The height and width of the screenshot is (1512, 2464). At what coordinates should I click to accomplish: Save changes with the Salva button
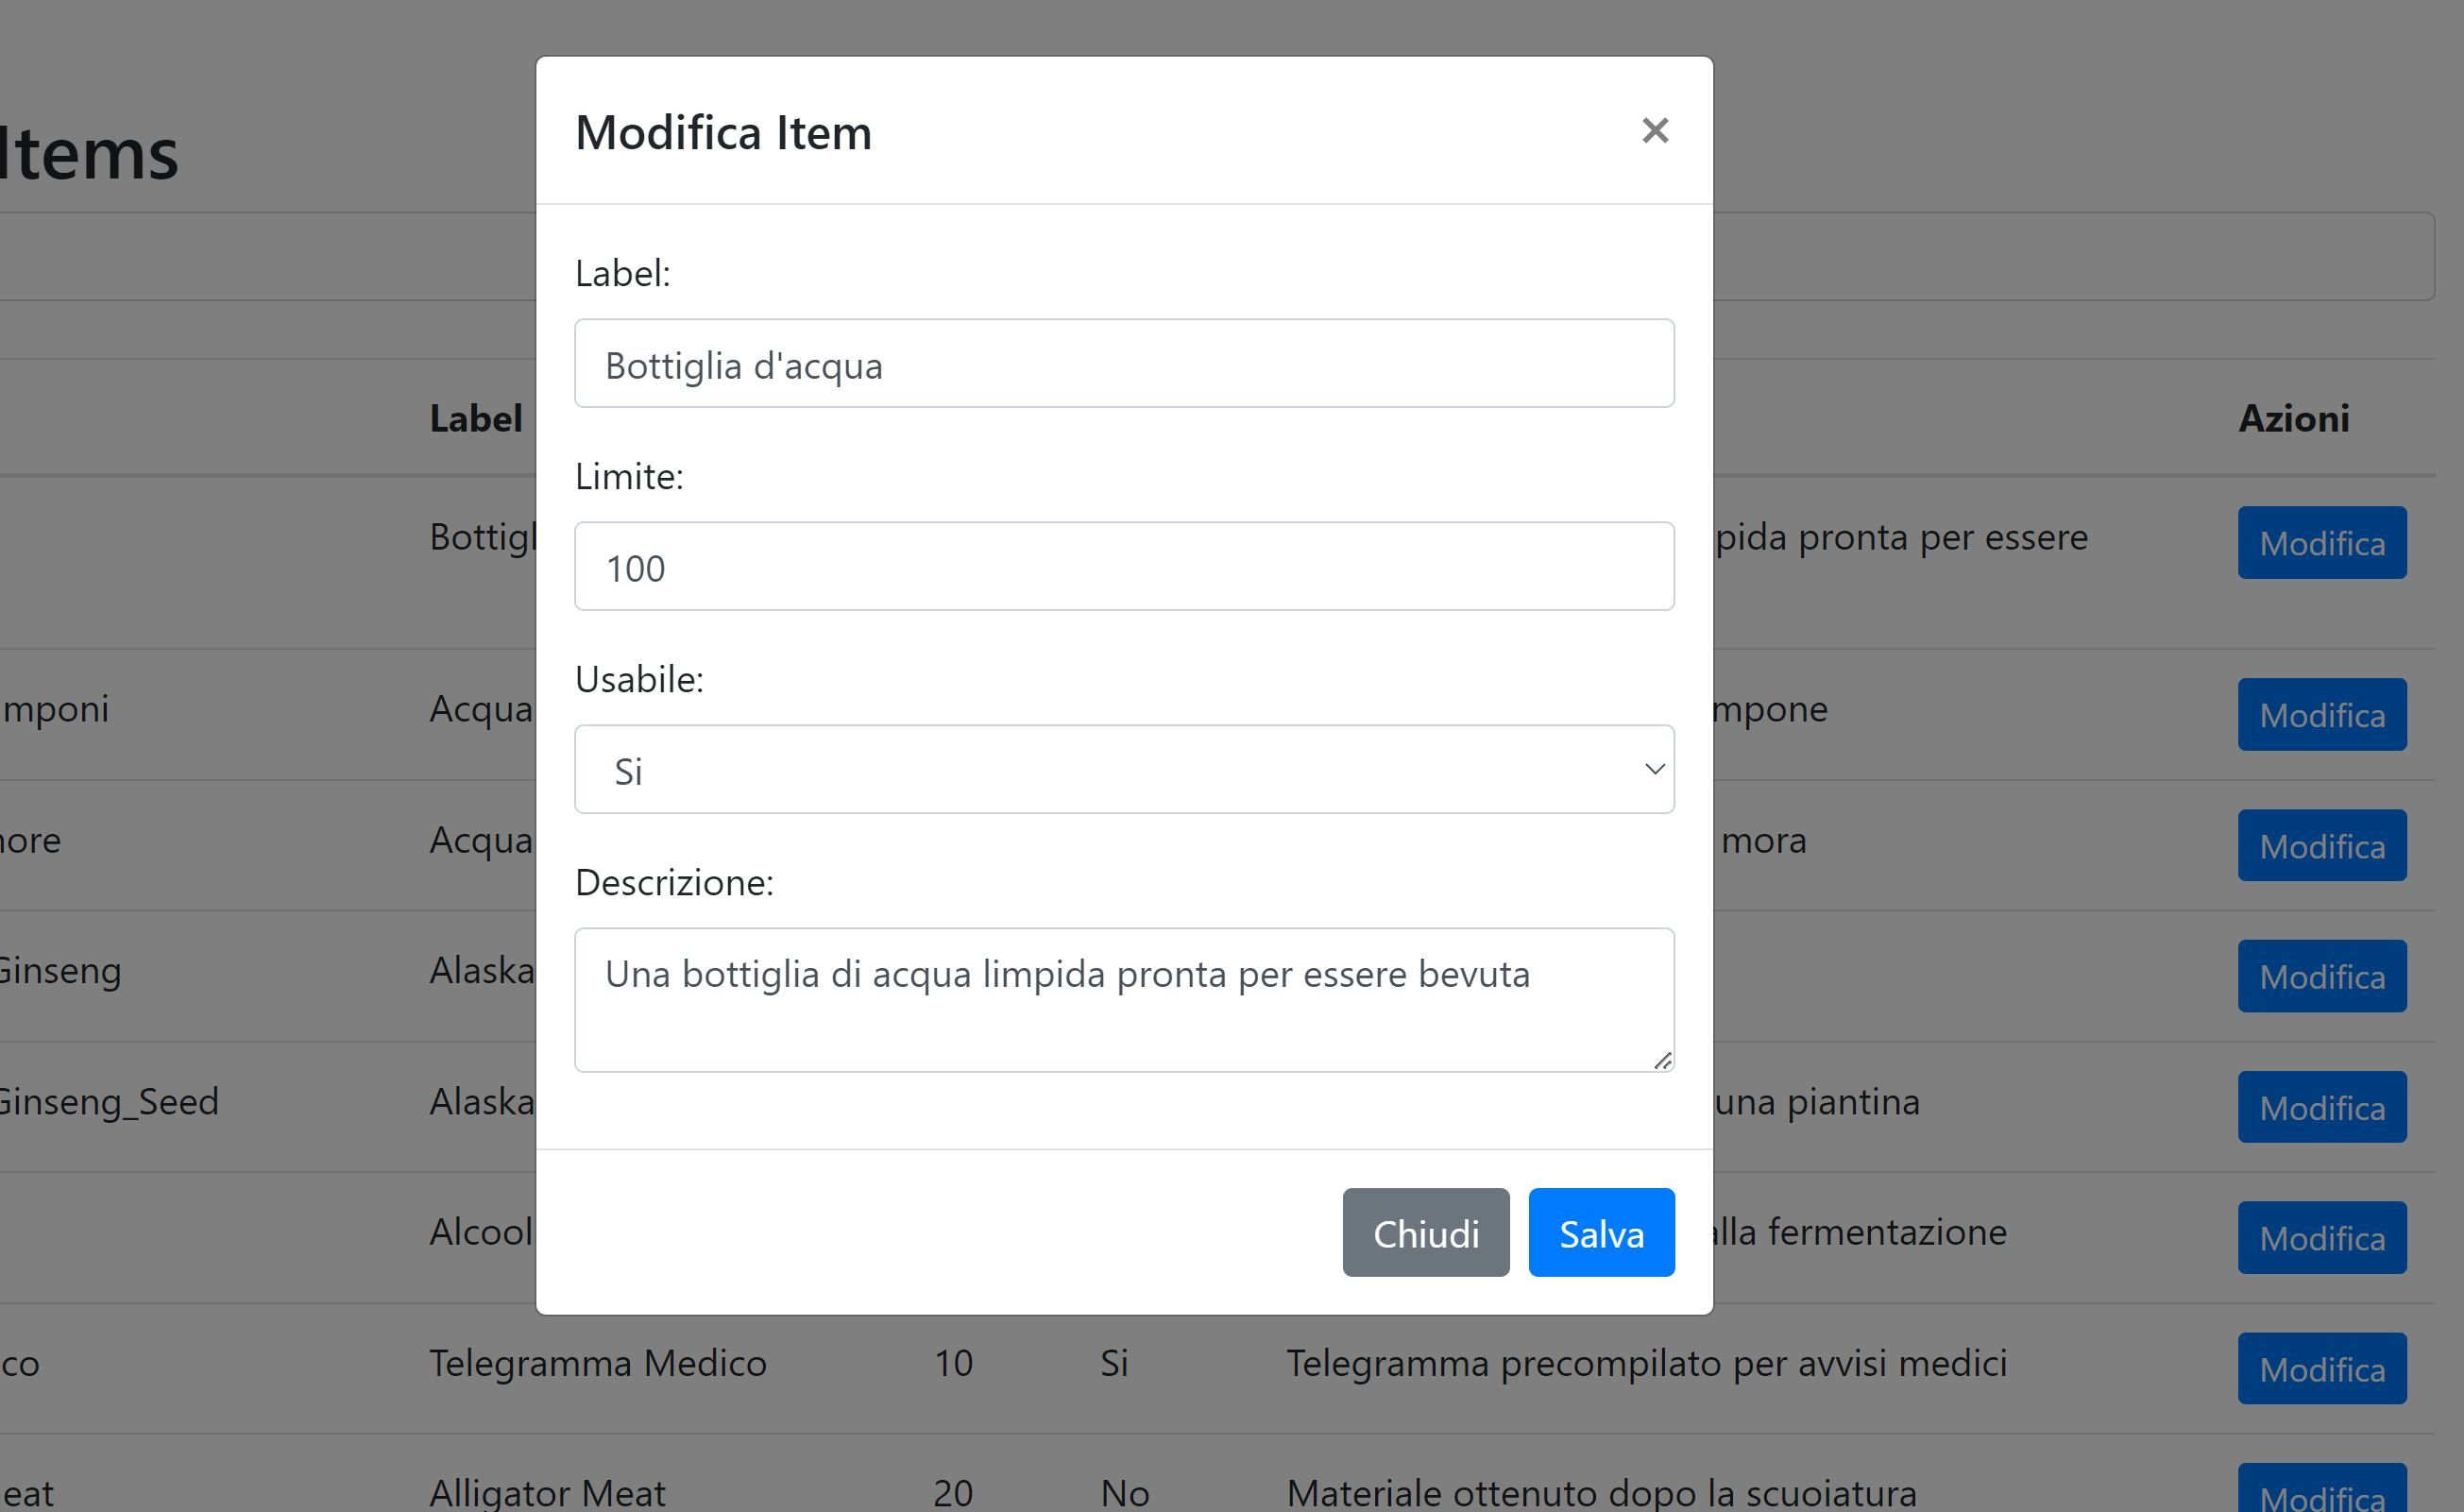[x=1601, y=1233]
